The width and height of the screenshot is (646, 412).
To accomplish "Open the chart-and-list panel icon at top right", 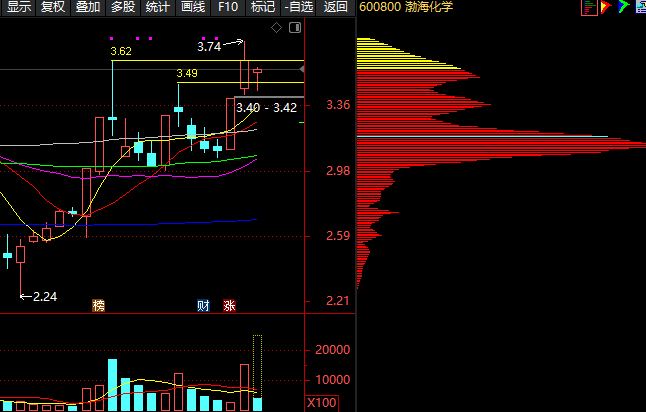I will (x=641, y=7).
